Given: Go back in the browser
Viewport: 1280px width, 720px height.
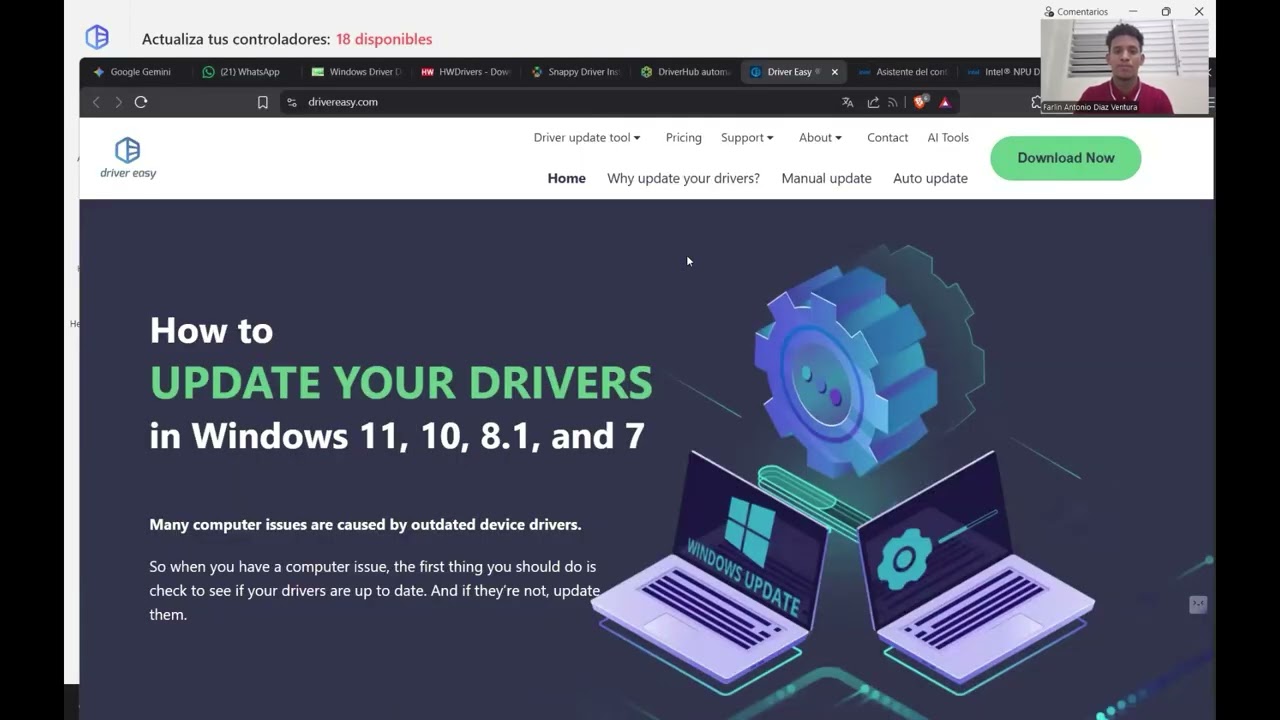Looking at the screenshot, I should click(x=96, y=102).
